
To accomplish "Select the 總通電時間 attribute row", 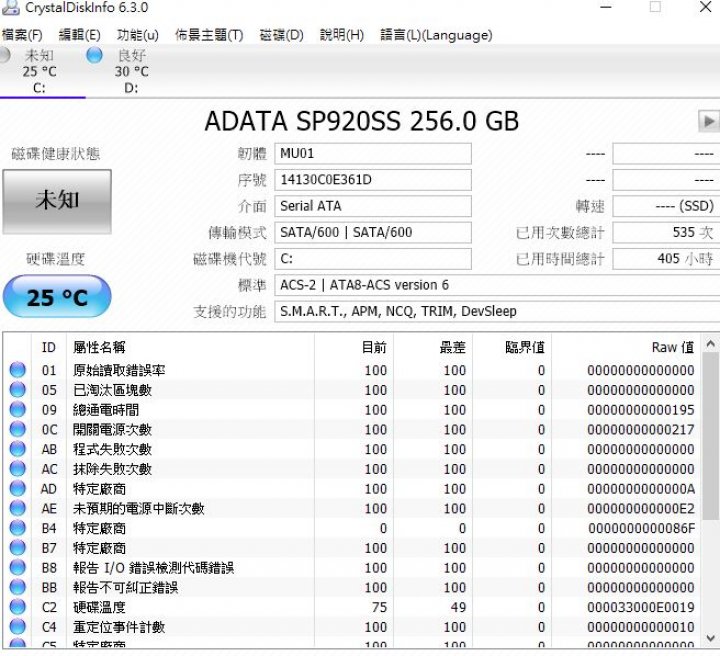I will pyautogui.click(x=352, y=409).
